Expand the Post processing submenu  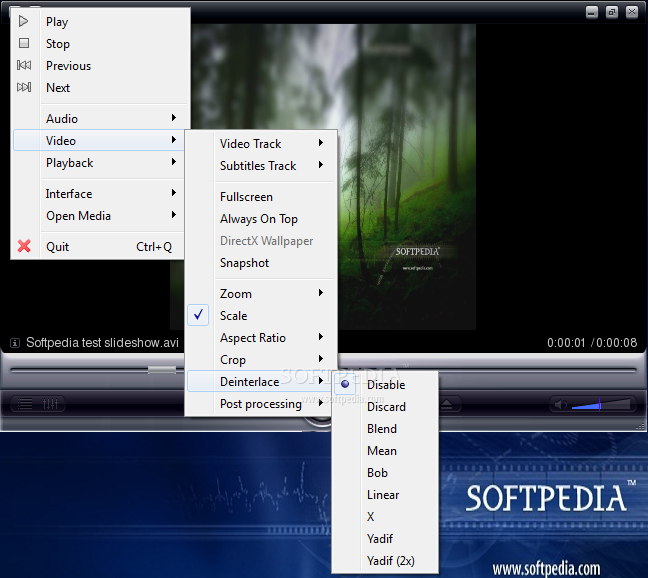pyautogui.click(x=260, y=404)
